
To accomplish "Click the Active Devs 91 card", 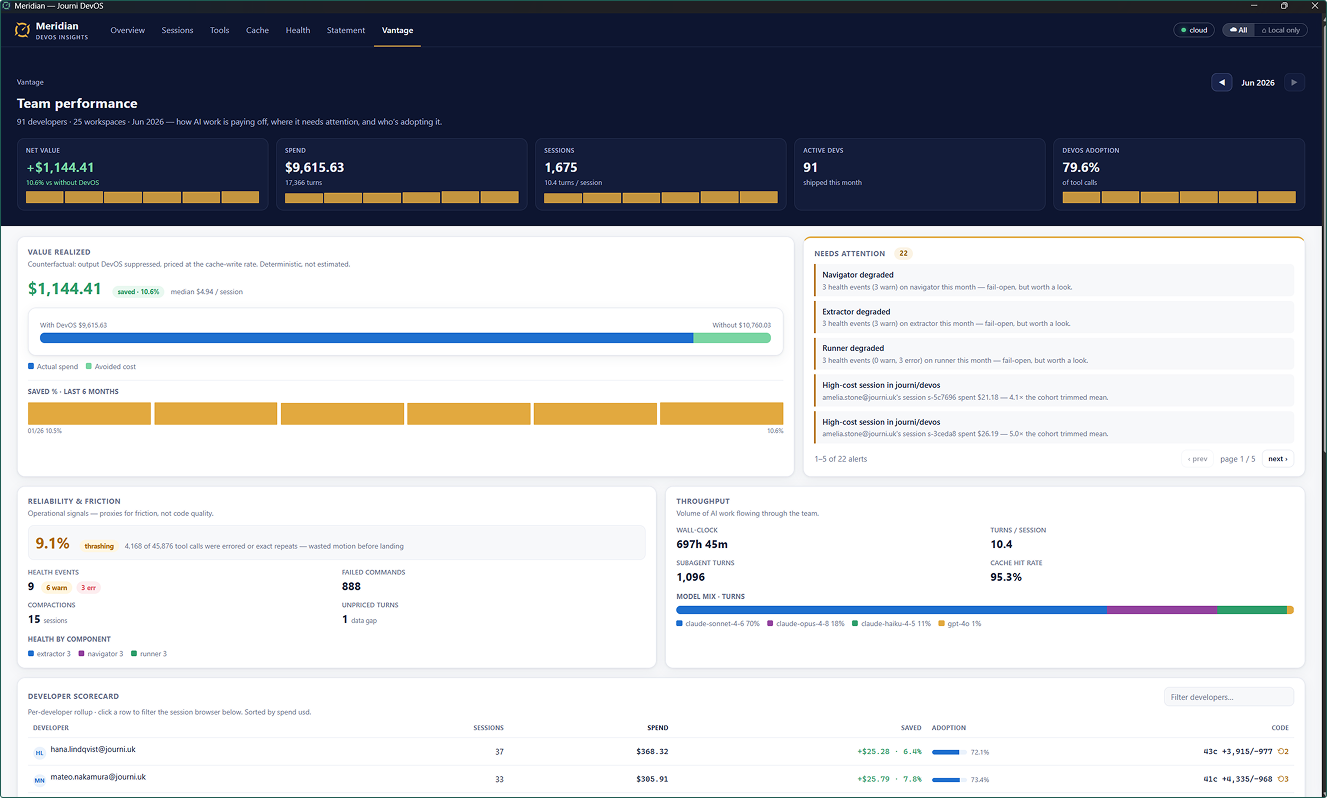I will click(x=920, y=174).
